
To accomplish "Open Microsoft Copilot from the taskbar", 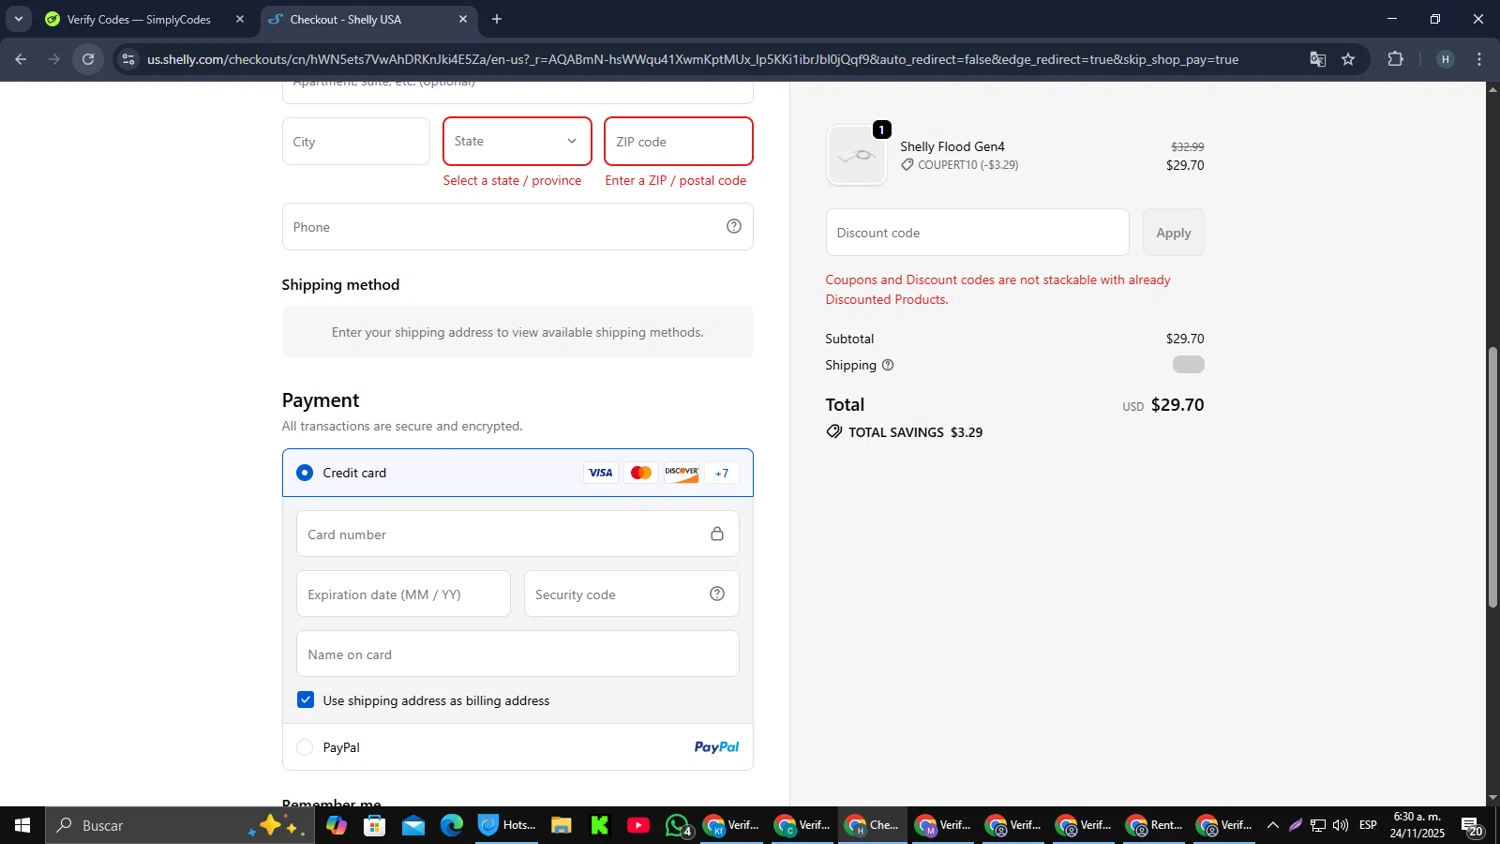I will 336,825.
